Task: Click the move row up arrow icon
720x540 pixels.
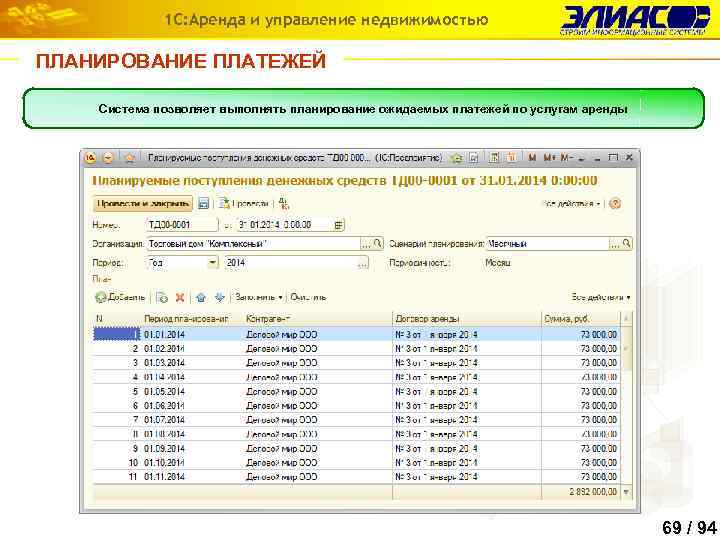Action: [201, 298]
